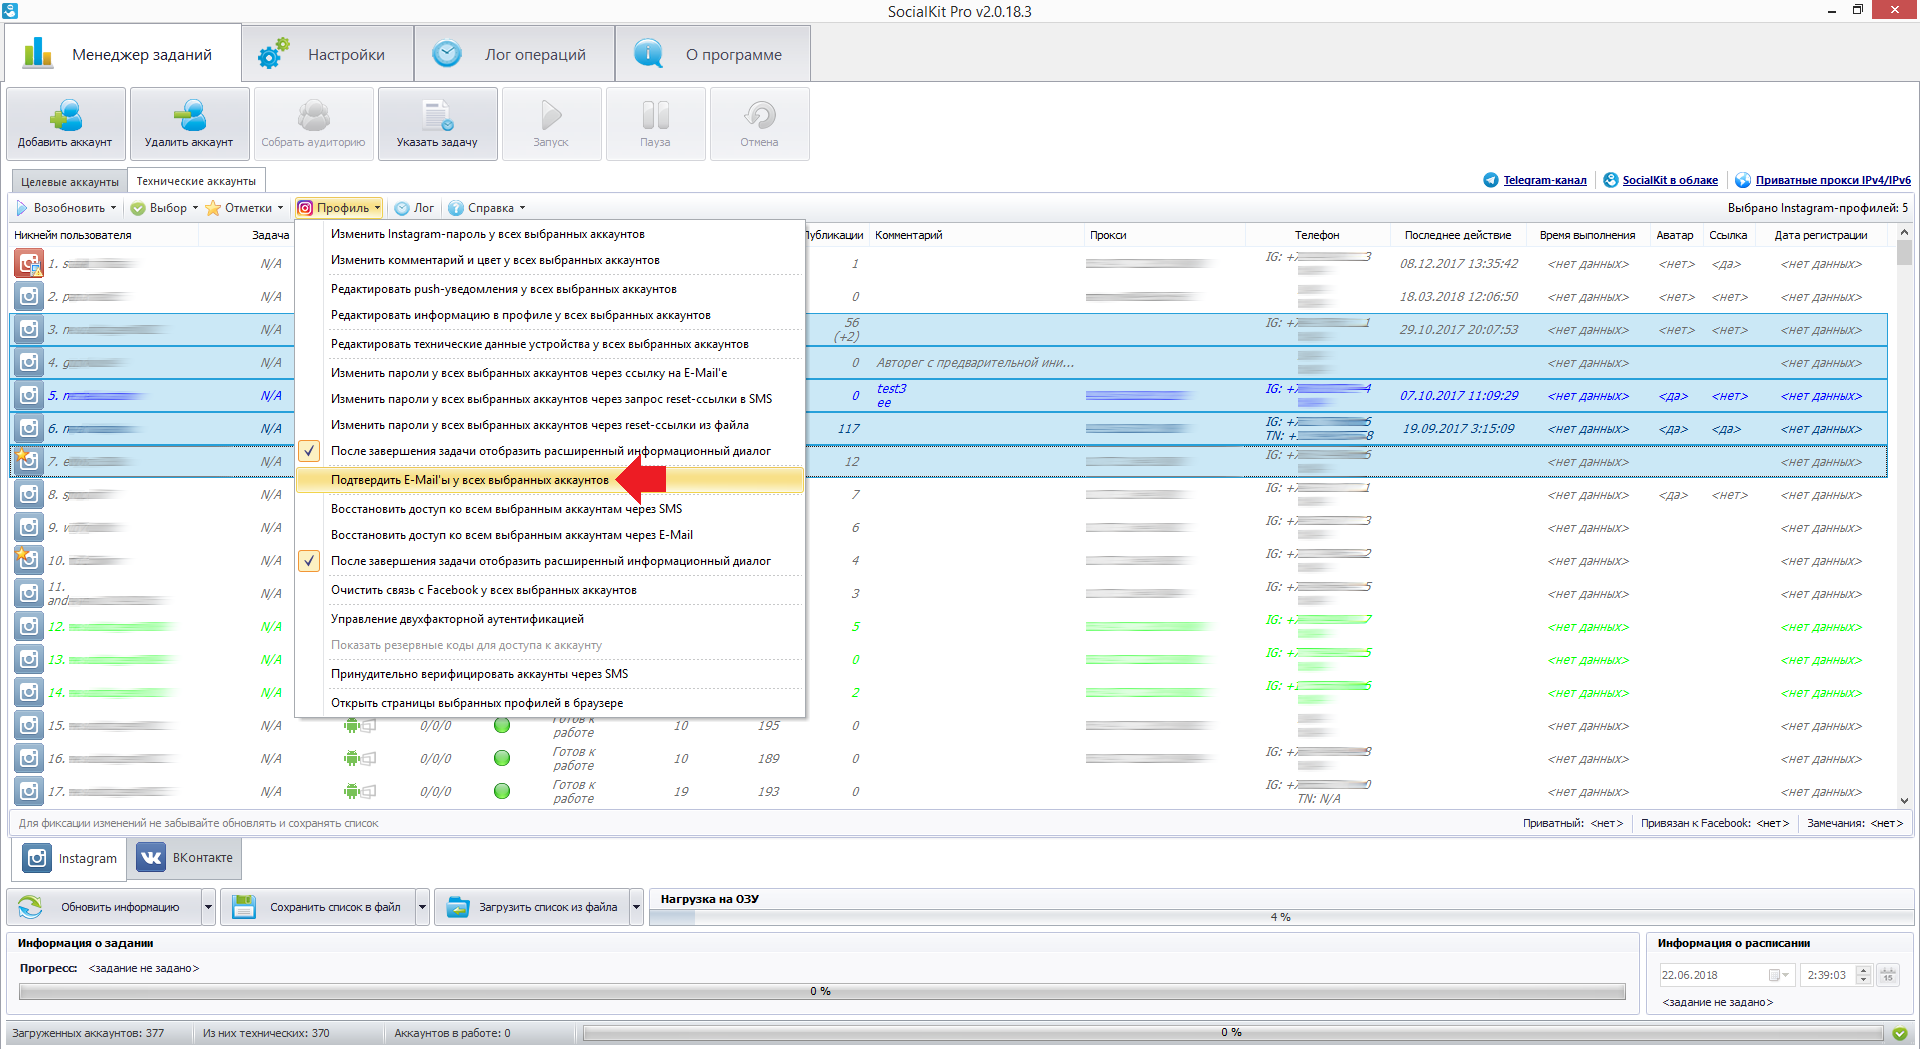Click the Лог toolbar button
This screenshot has width=1920, height=1049.
tap(414, 208)
